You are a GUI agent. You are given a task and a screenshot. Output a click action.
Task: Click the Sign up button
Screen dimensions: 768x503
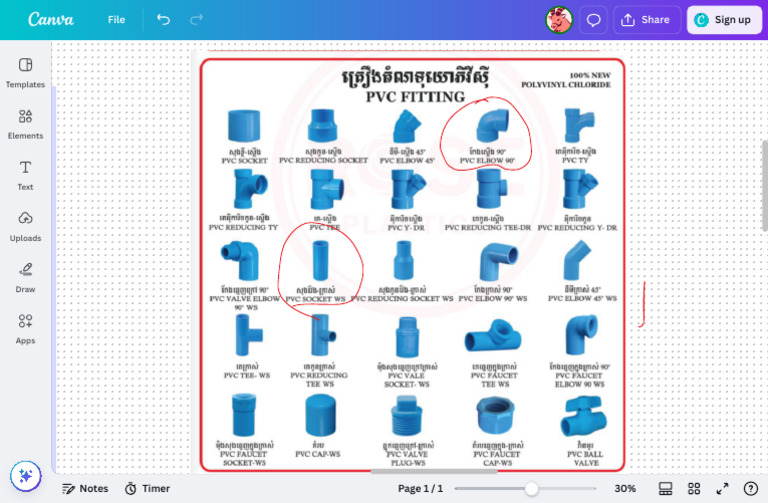click(x=723, y=19)
